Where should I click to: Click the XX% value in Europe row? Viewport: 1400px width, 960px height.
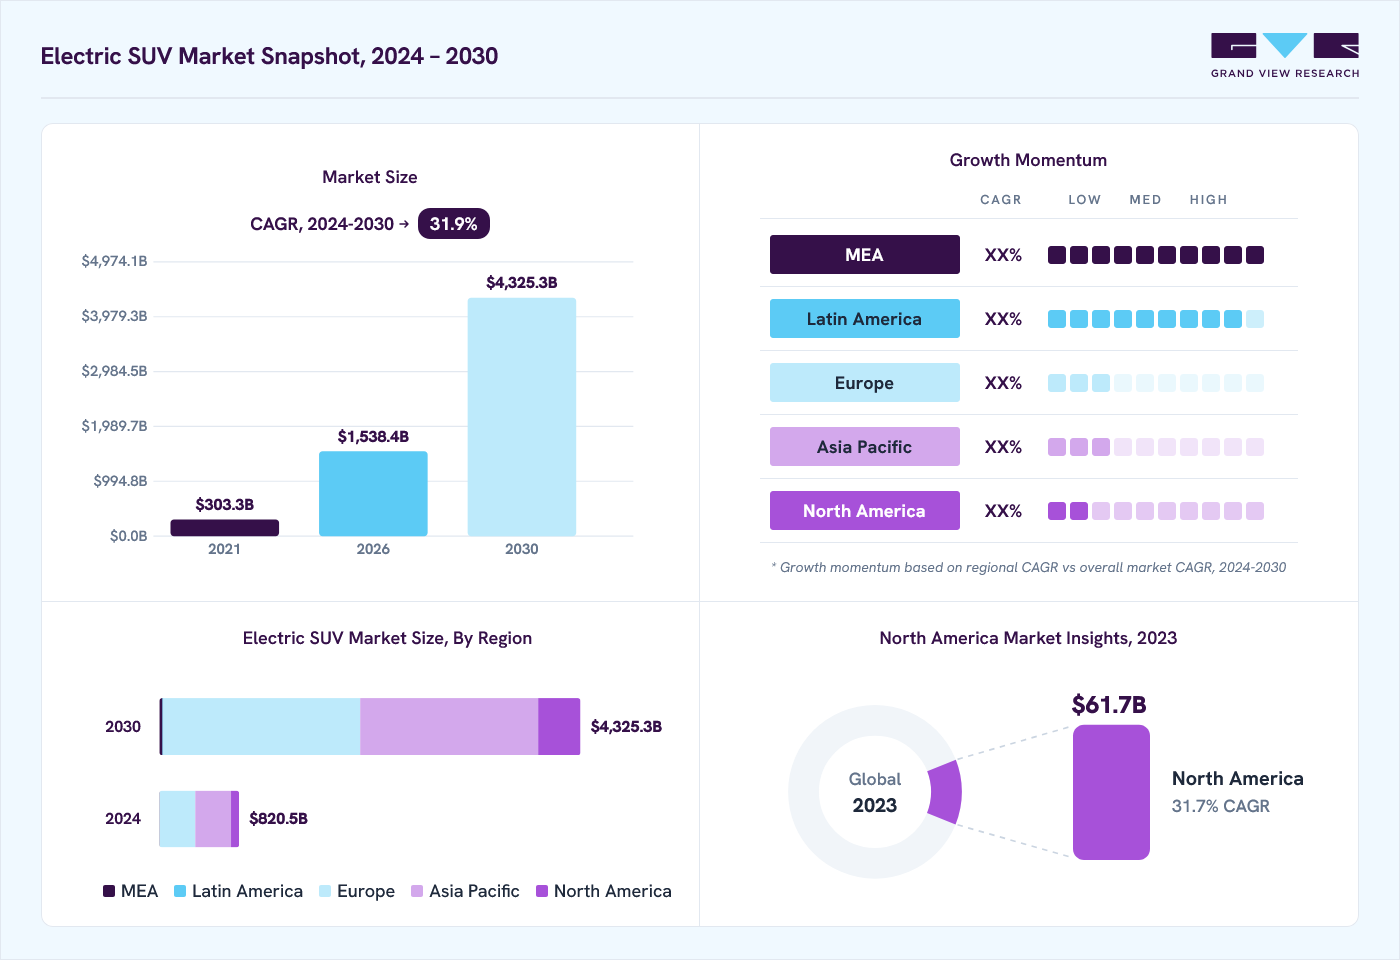(x=1003, y=383)
